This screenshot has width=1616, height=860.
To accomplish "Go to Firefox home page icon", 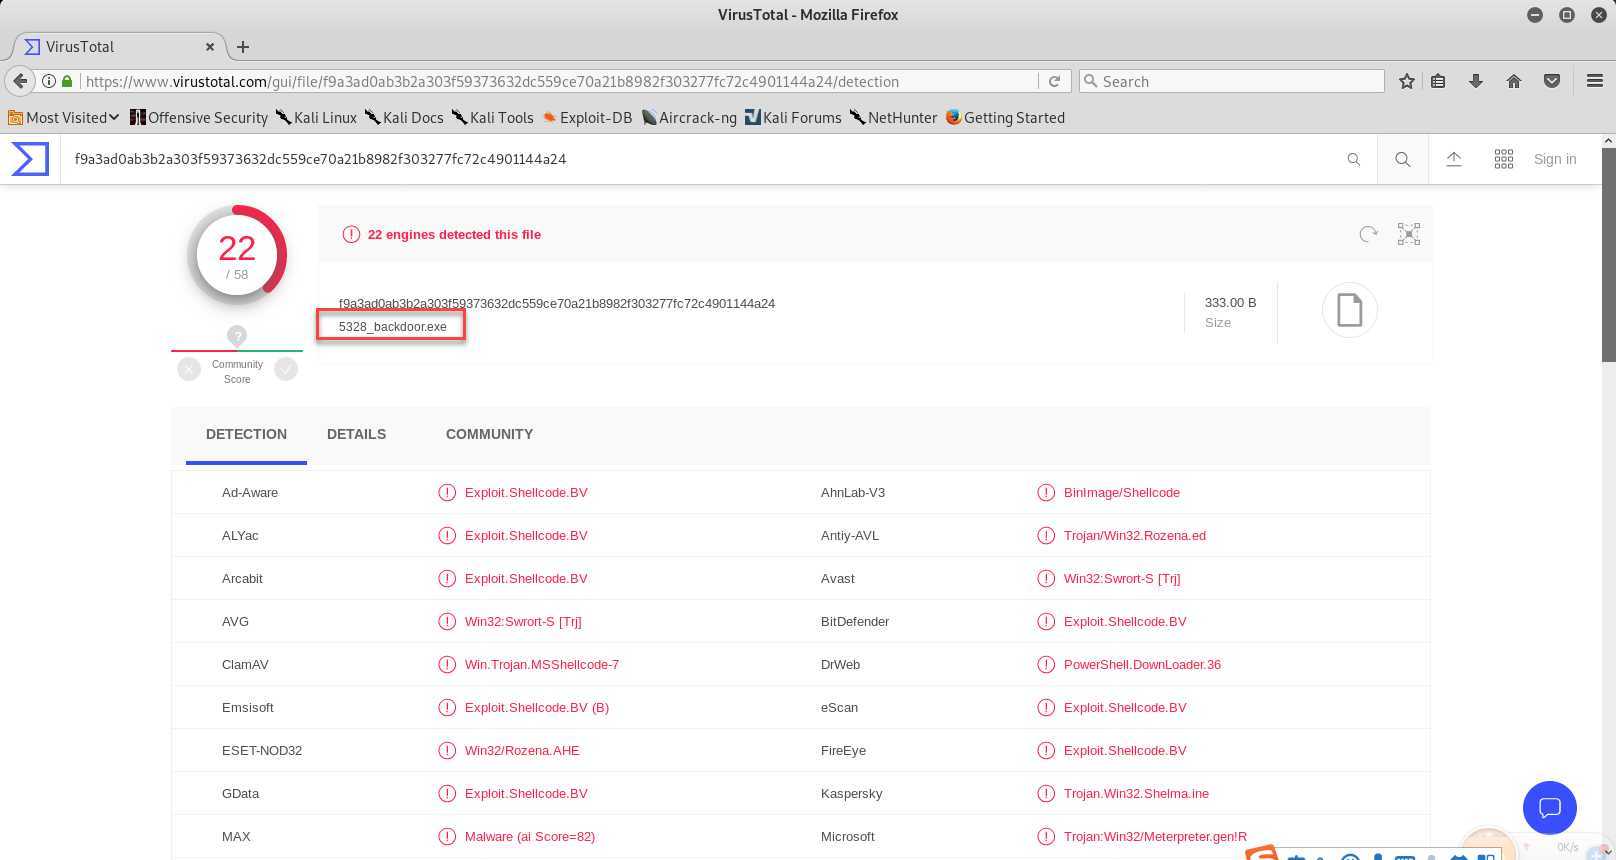I will point(1514,81).
